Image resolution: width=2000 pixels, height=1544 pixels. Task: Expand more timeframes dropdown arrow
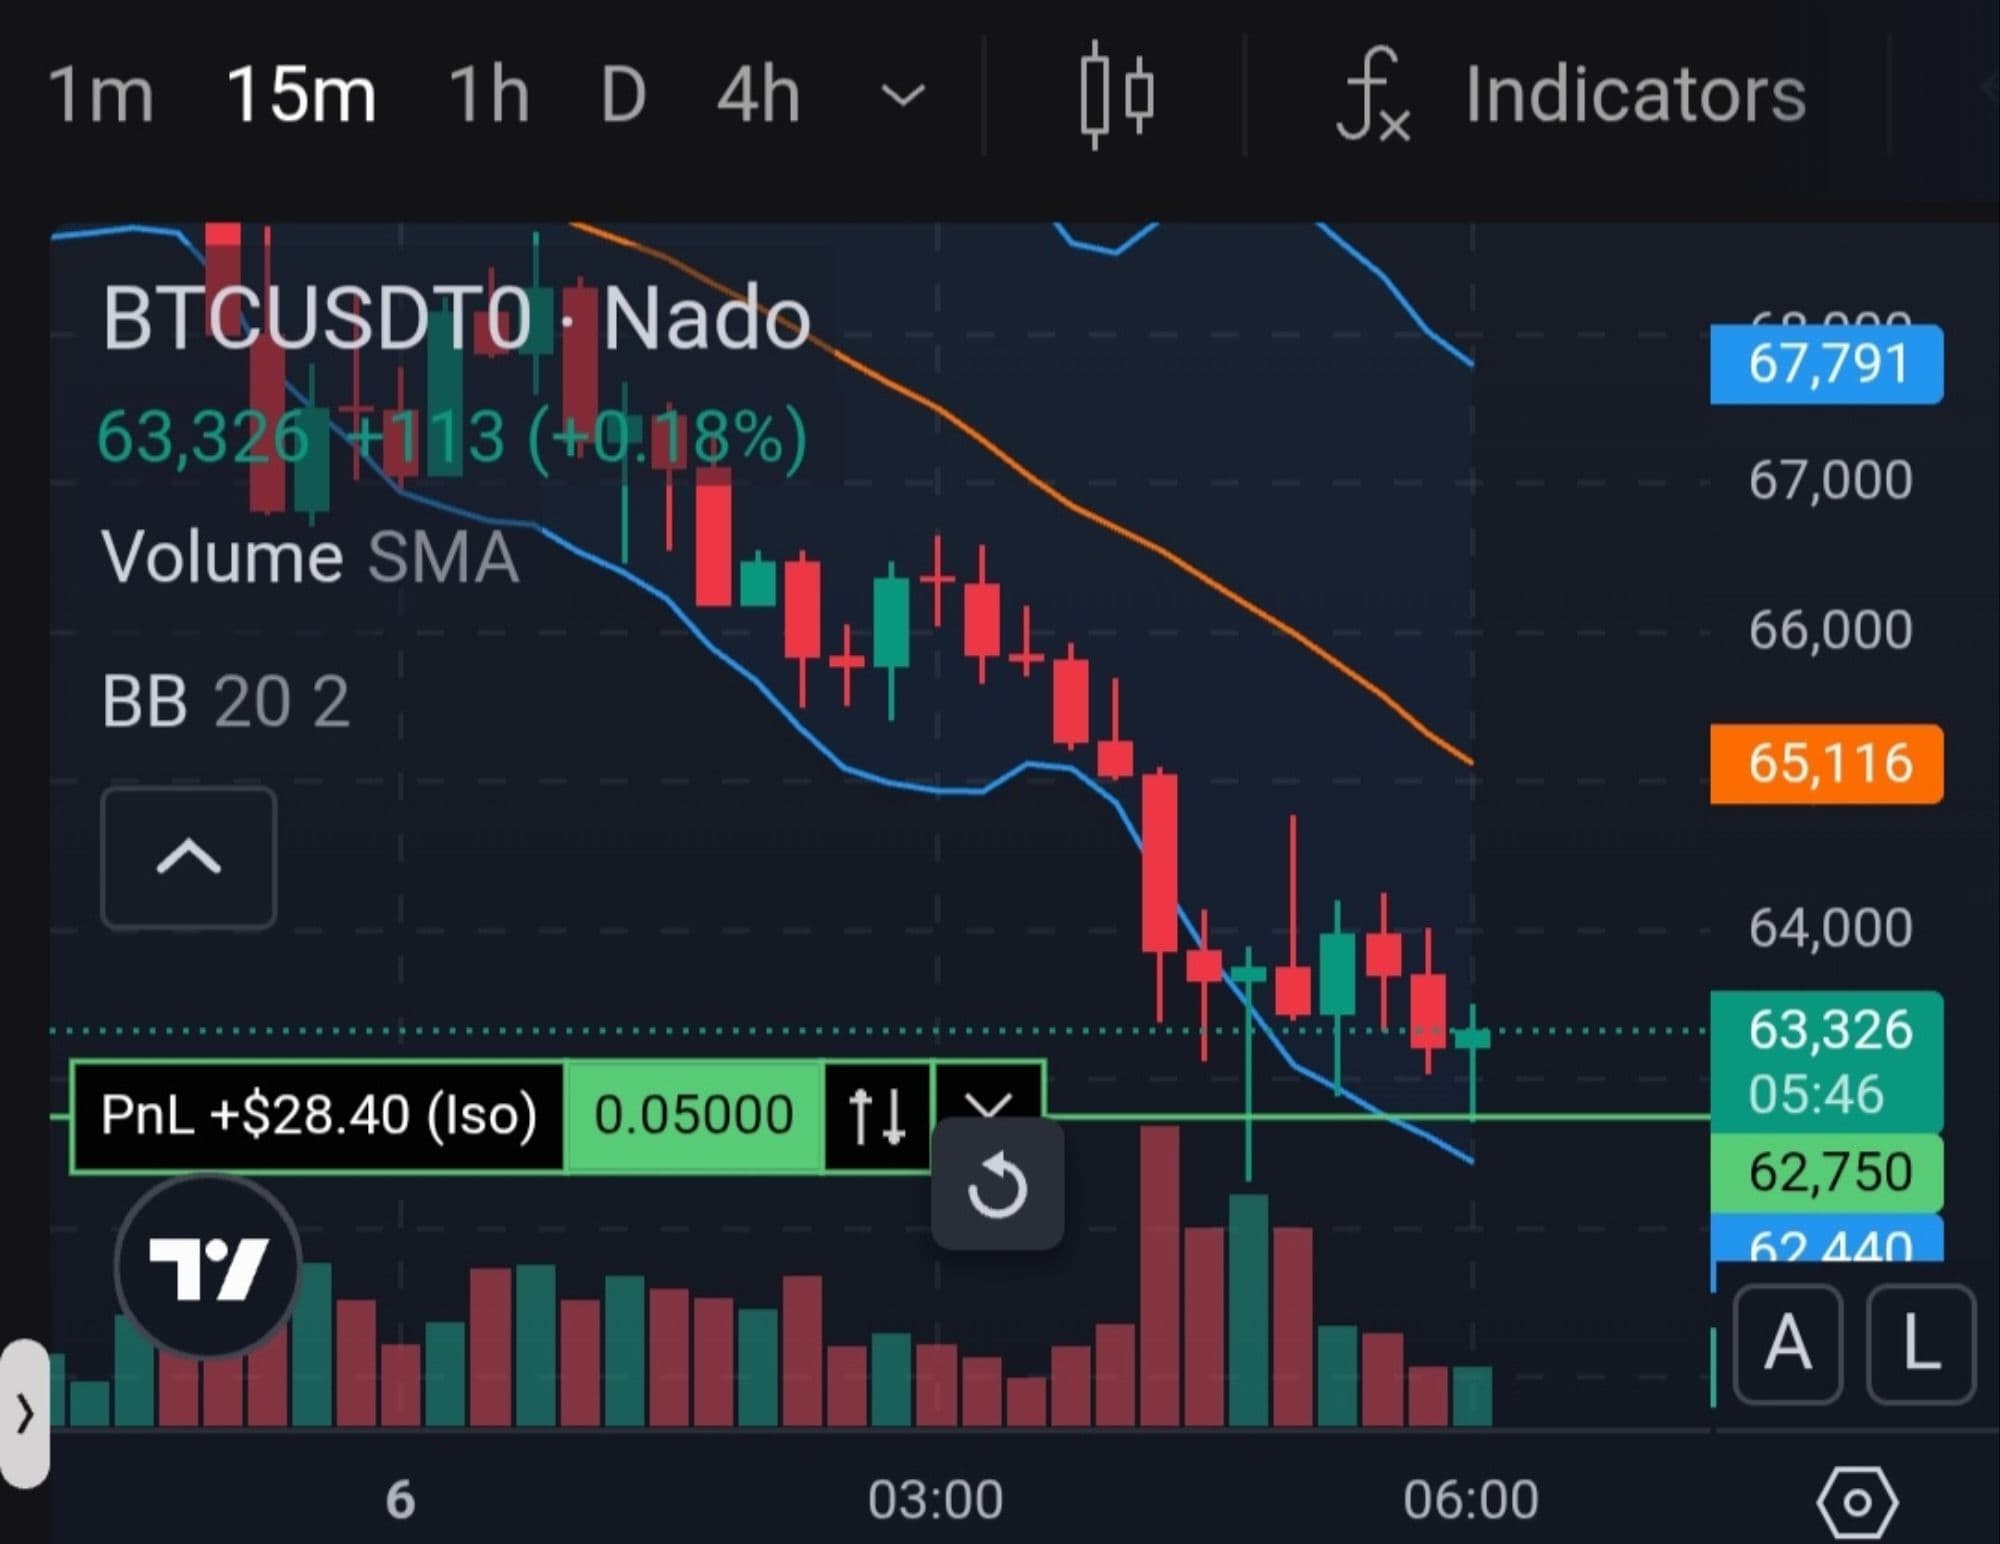pos(902,96)
